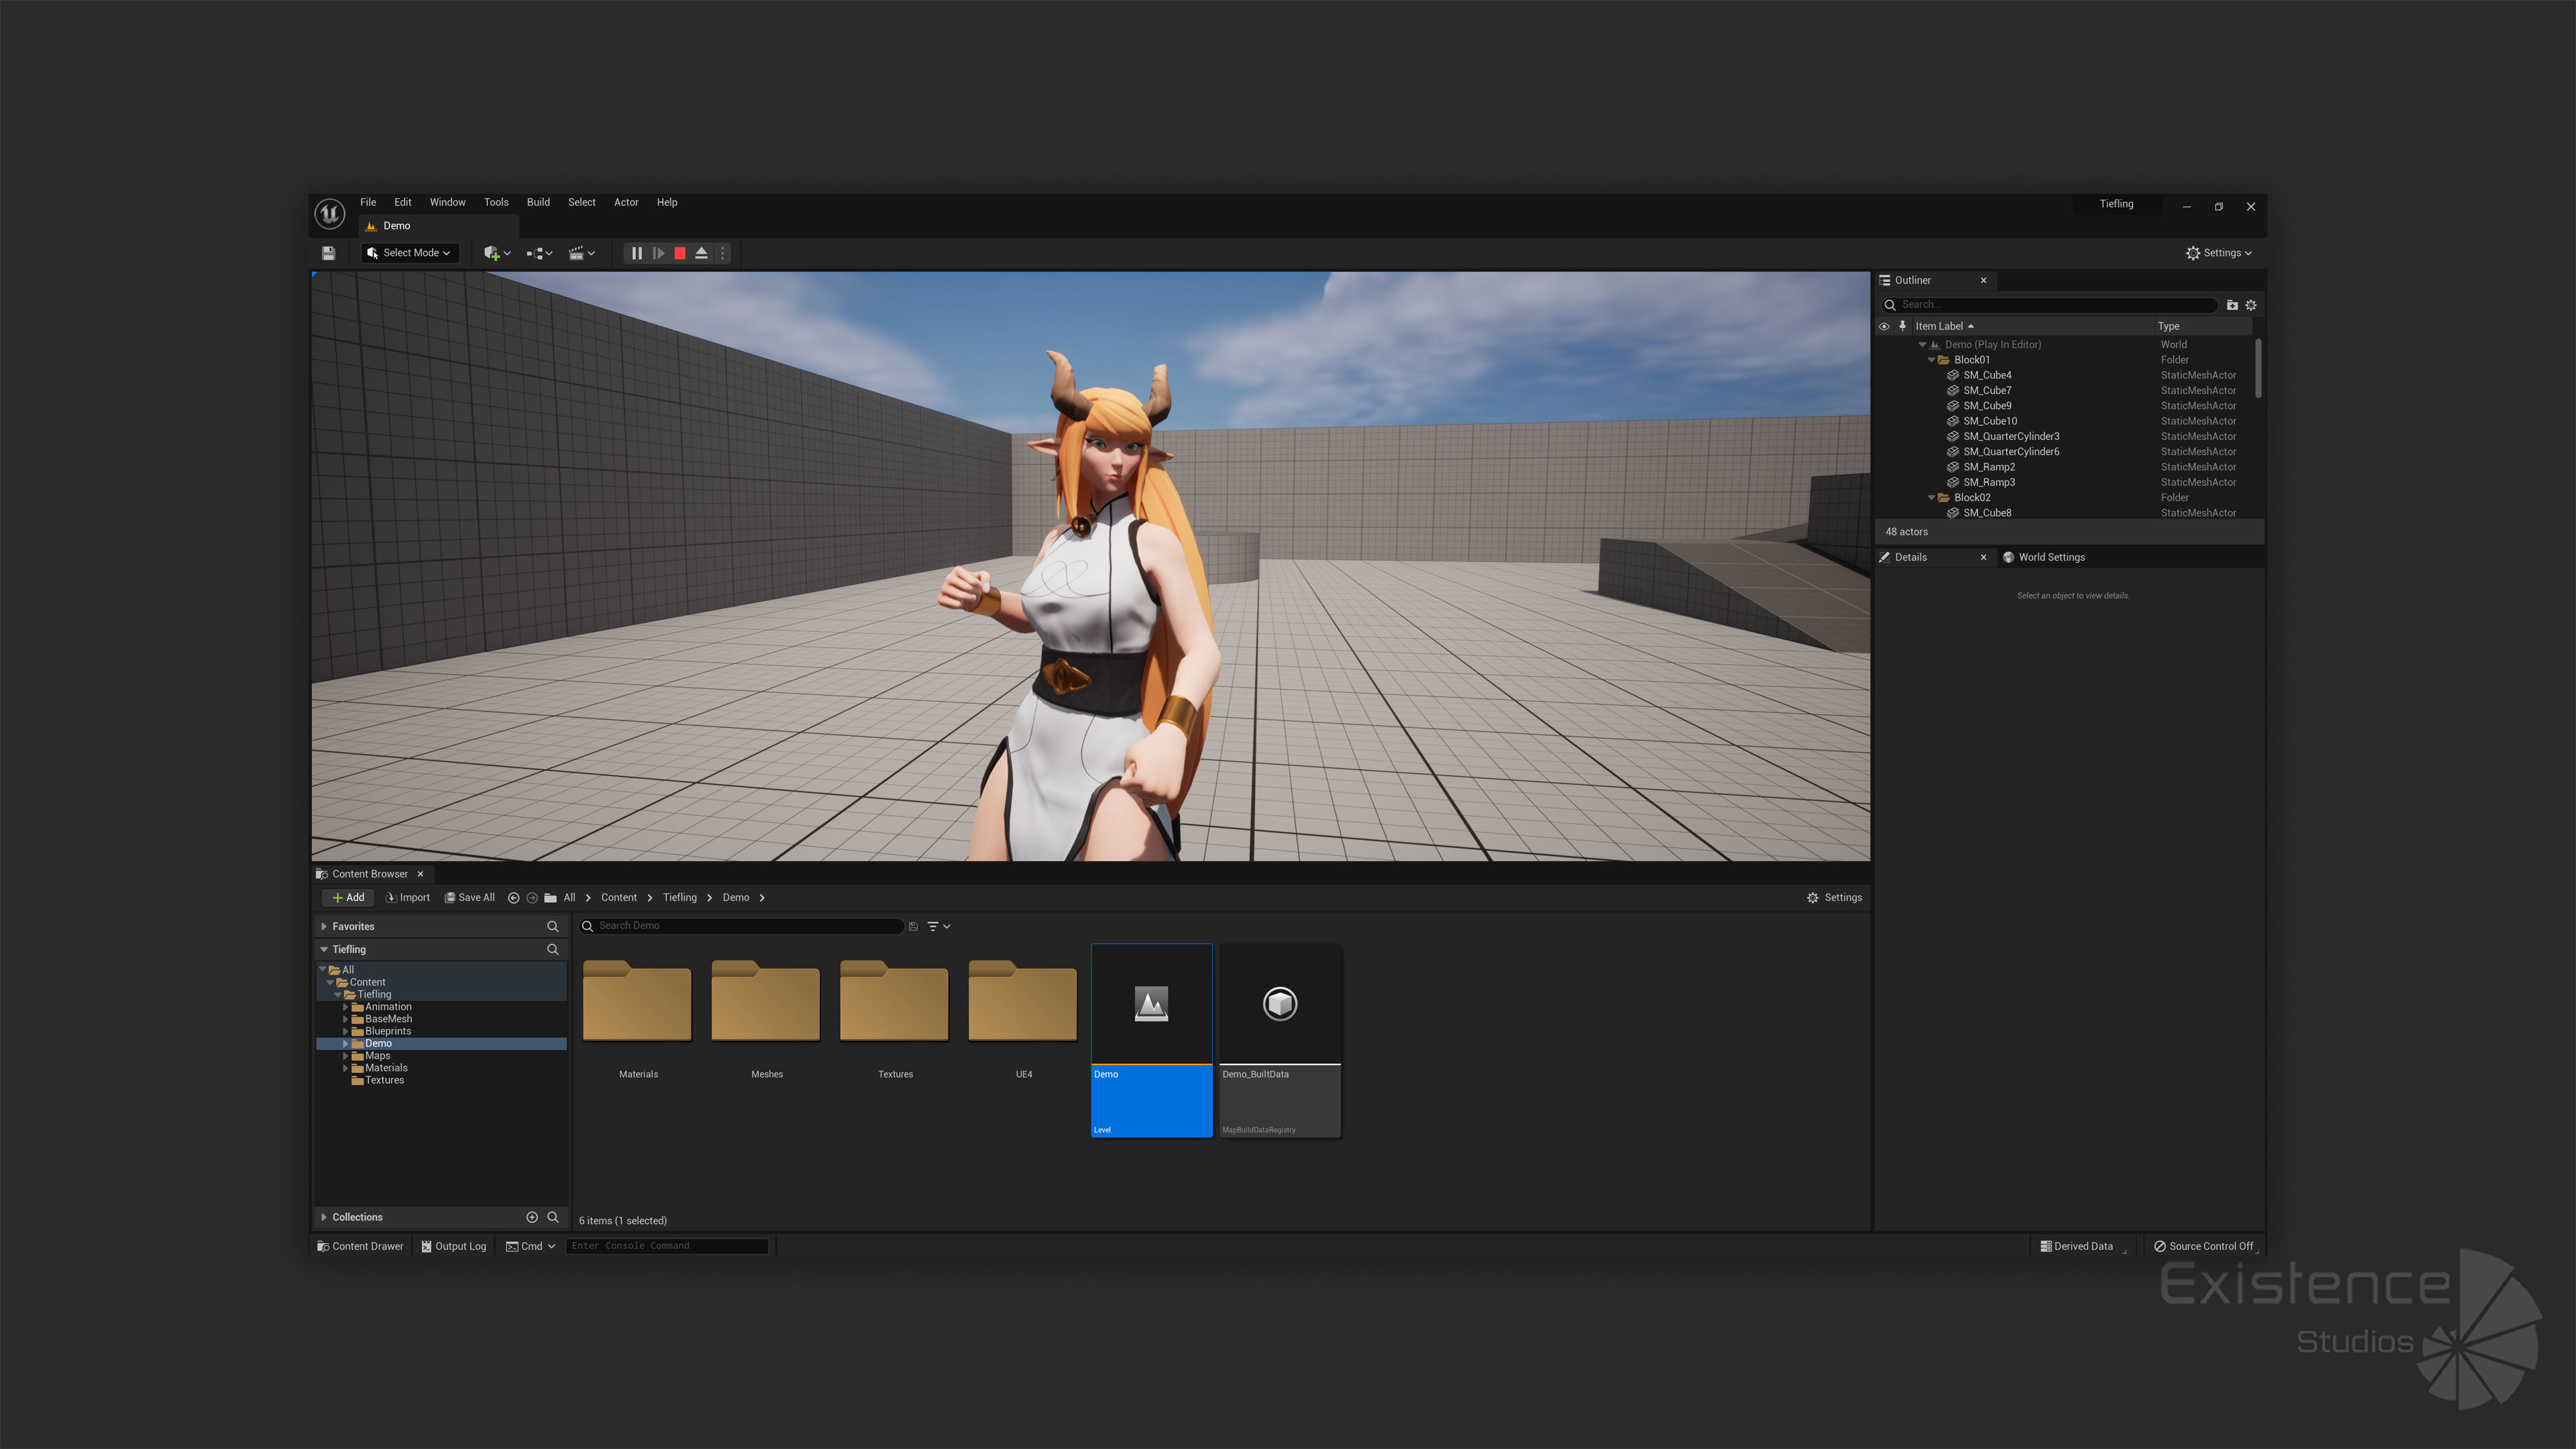Open the Help menu

click(x=667, y=202)
